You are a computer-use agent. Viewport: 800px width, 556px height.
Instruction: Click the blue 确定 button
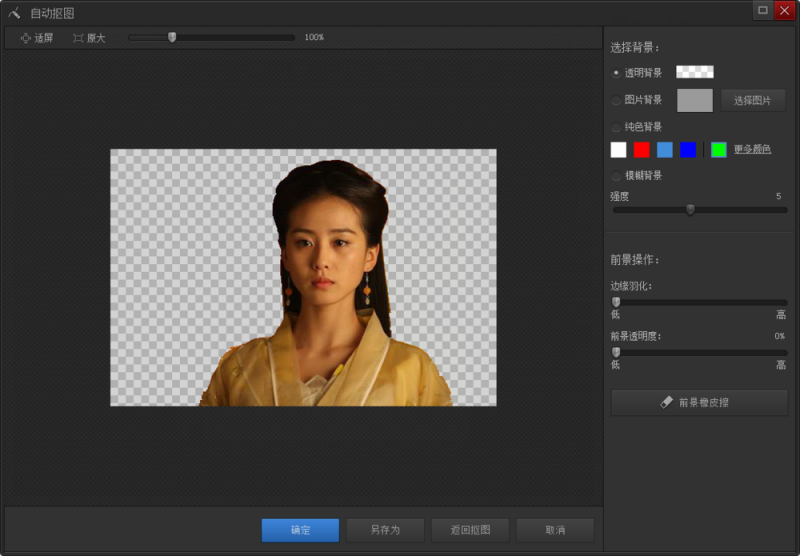click(301, 530)
